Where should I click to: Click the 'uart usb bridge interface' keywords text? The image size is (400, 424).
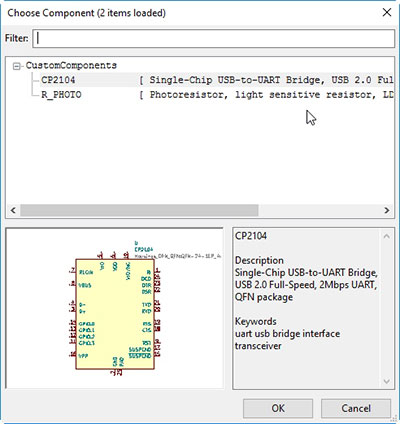(x=287, y=334)
